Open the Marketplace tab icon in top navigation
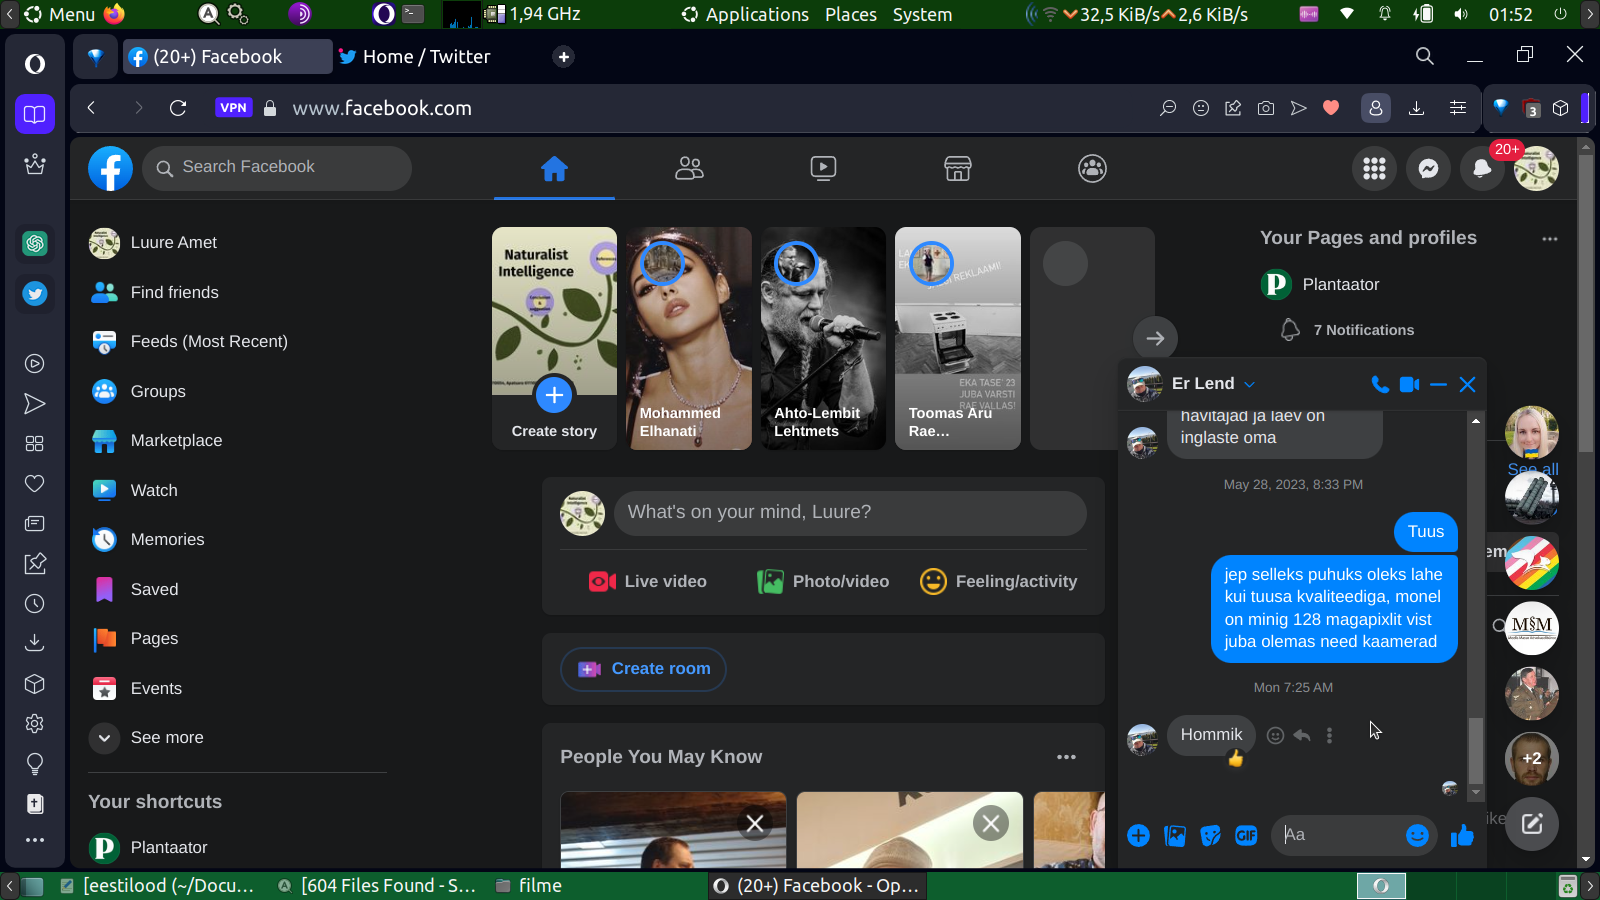Screen dimensions: 1600x900 click(x=957, y=169)
